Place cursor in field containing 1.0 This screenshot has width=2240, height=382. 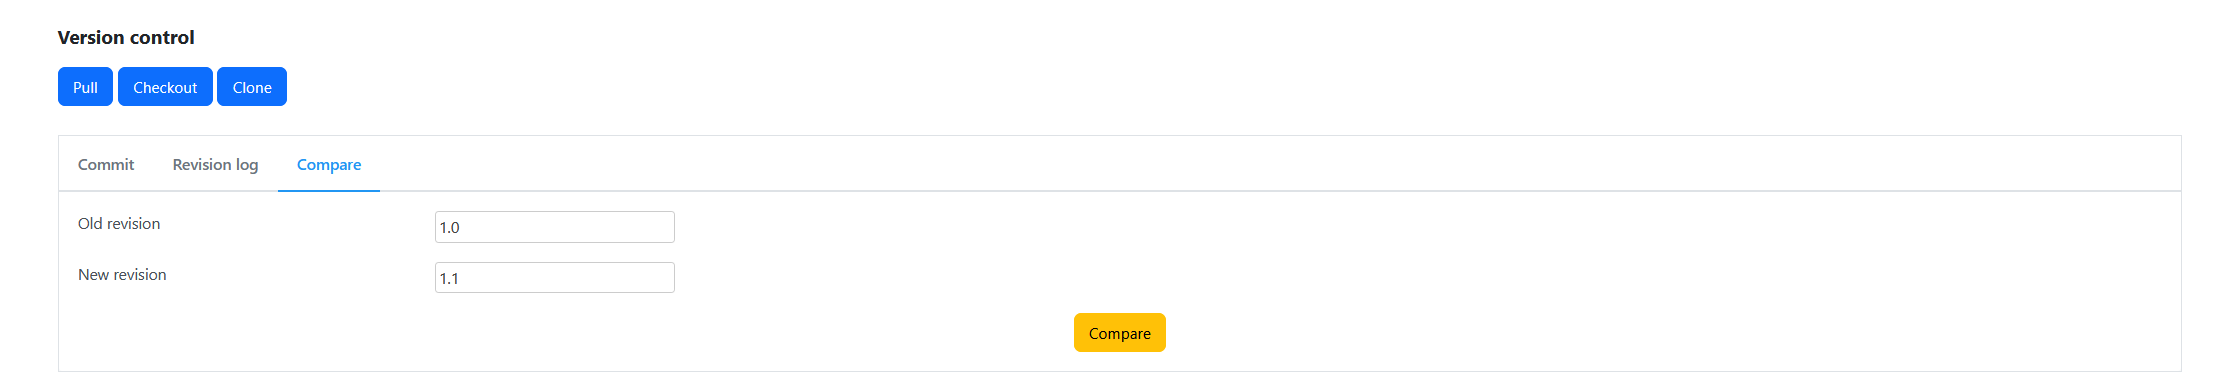click(x=555, y=227)
